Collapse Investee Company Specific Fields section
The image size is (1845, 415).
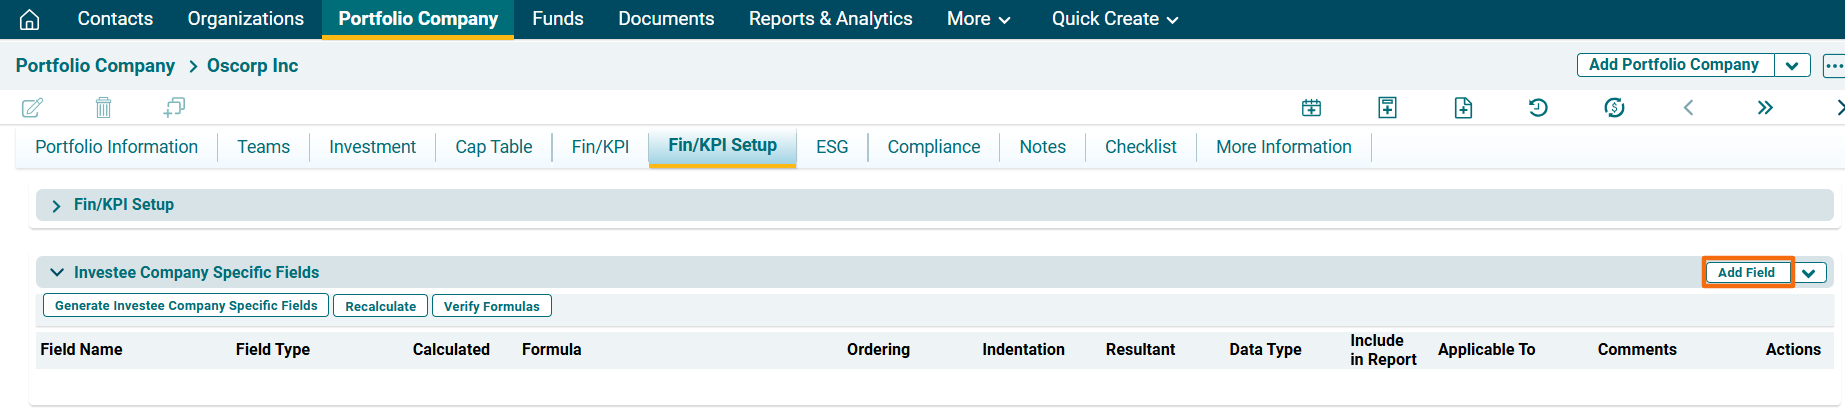click(57, 272)
